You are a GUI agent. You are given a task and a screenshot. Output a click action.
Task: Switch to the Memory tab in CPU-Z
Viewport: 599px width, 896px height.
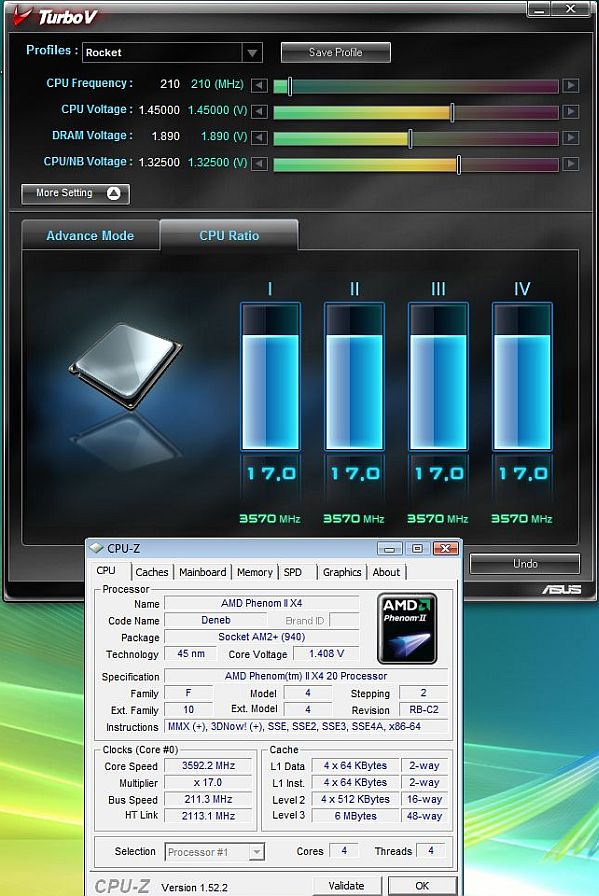pos(254,572)
